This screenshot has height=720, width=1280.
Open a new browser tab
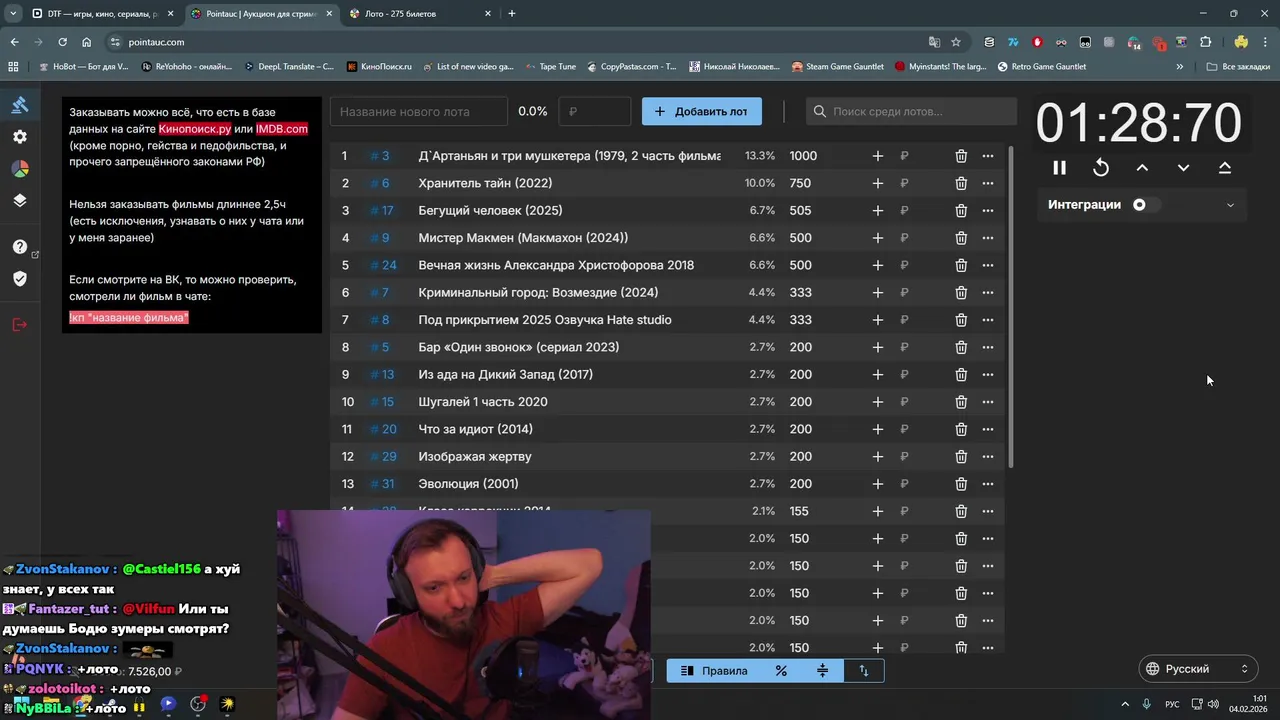click(x=512, y=14)
